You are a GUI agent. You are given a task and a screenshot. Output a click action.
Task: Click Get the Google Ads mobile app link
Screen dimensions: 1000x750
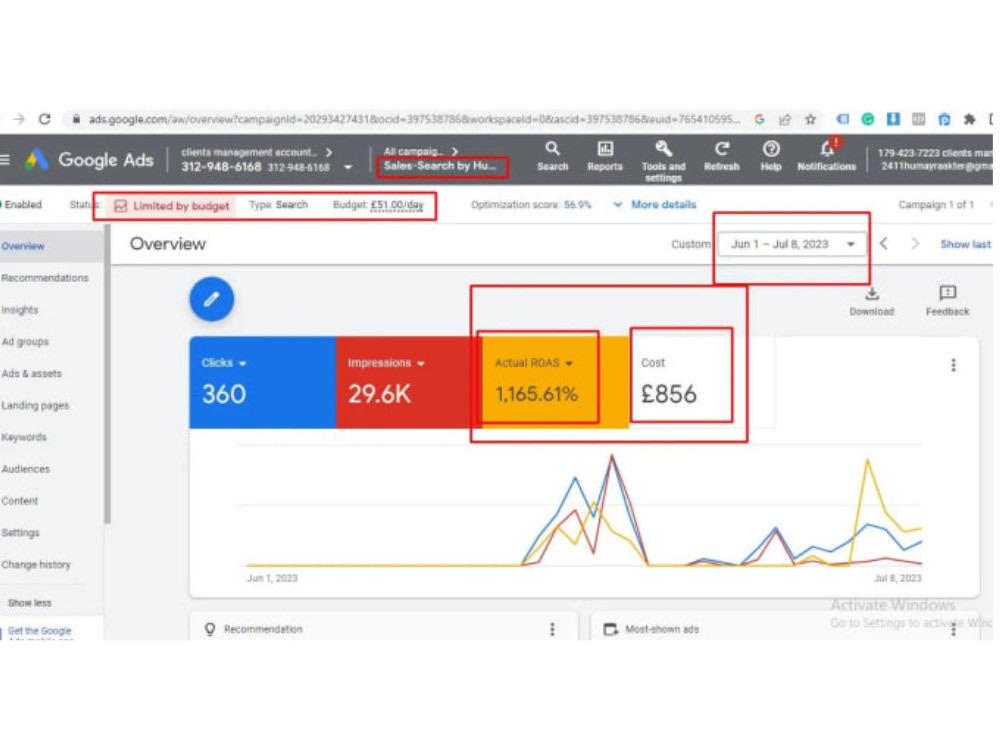click(39, 633)
